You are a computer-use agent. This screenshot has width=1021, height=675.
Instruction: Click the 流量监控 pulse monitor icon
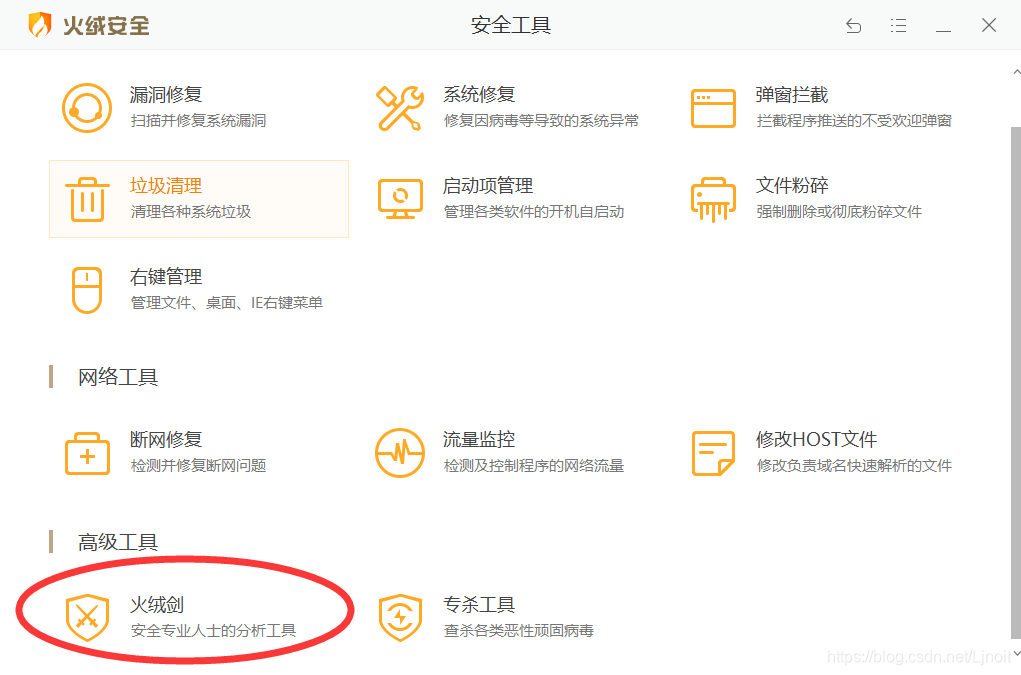[400, 453]
